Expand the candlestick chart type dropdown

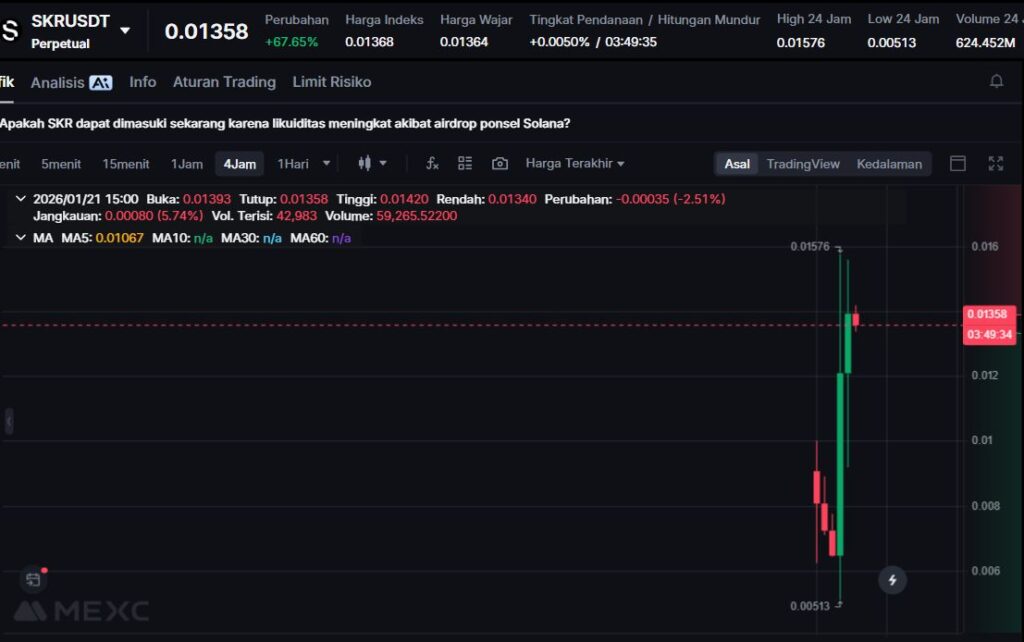[383, 164]
